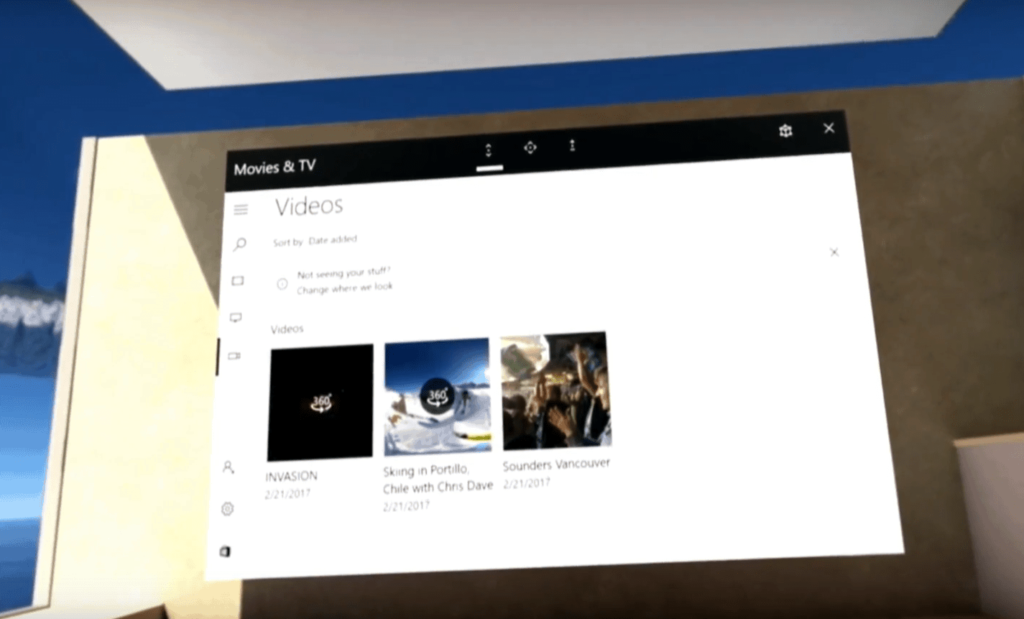Select the Videos section icon in sidebar
Viewport: 1024px width, 619px height.
tap(234, 356)
